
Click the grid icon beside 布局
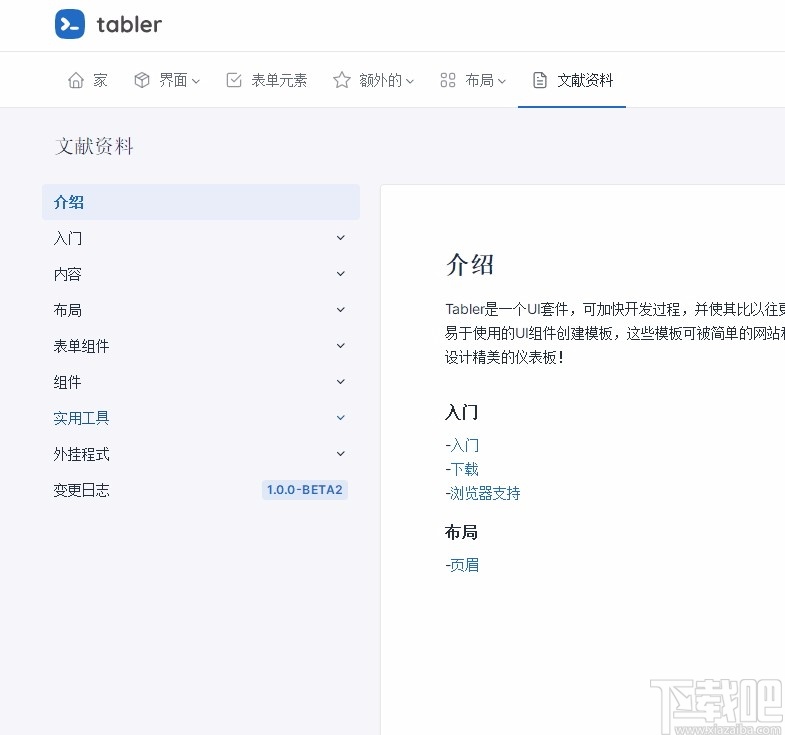pyautogui.click(x=448, y=80)
